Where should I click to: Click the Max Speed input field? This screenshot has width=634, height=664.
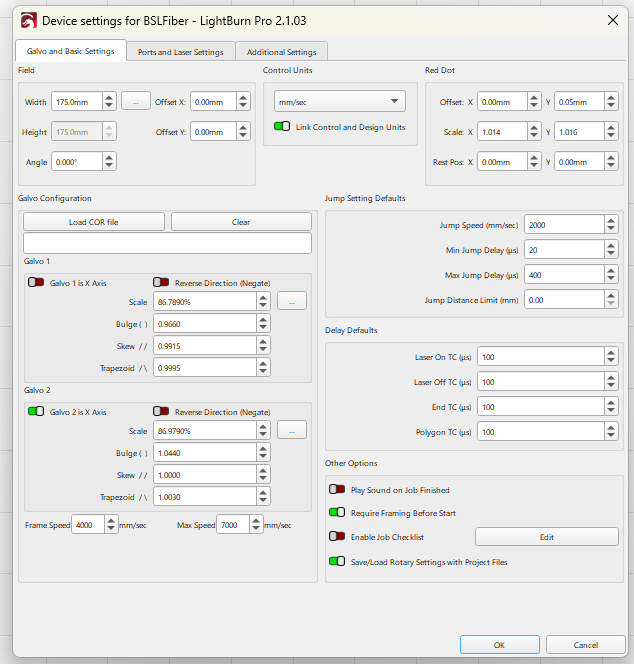[x=233, y=525]
